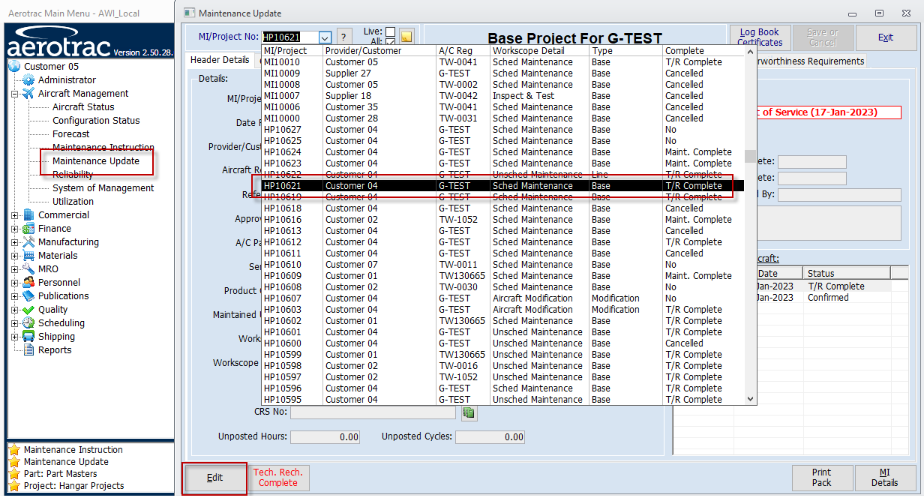Viewport: 924px width, 496px height.
Task: Toggle the All checkbox
Action: click(390, 42)
